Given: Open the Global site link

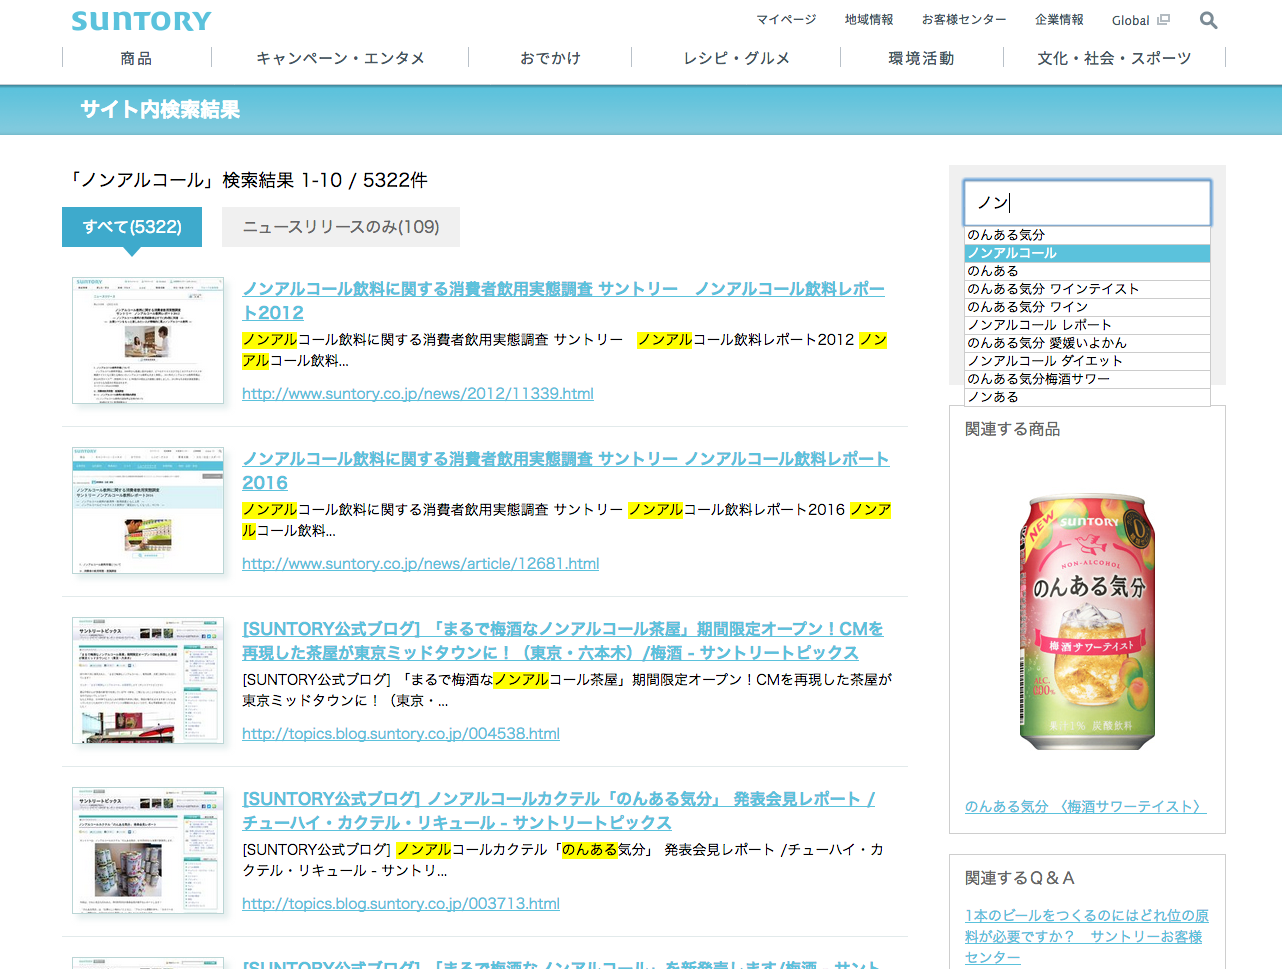Looking at the screenshot, I should (1130, 20).
